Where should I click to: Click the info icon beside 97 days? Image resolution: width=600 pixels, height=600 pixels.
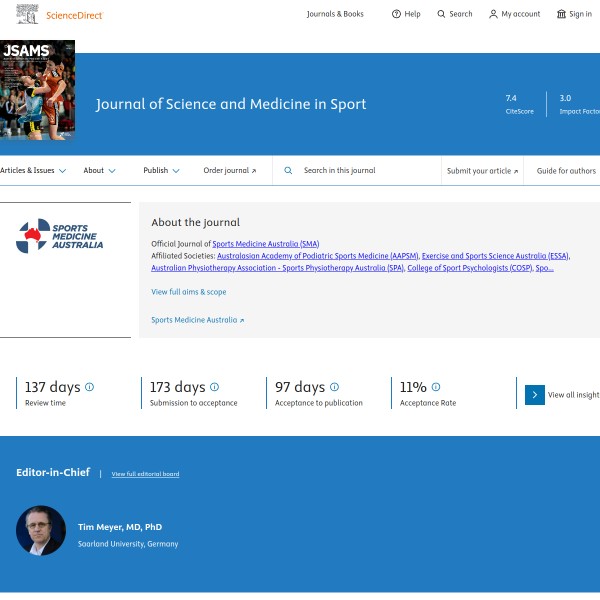tap(334, 387)
